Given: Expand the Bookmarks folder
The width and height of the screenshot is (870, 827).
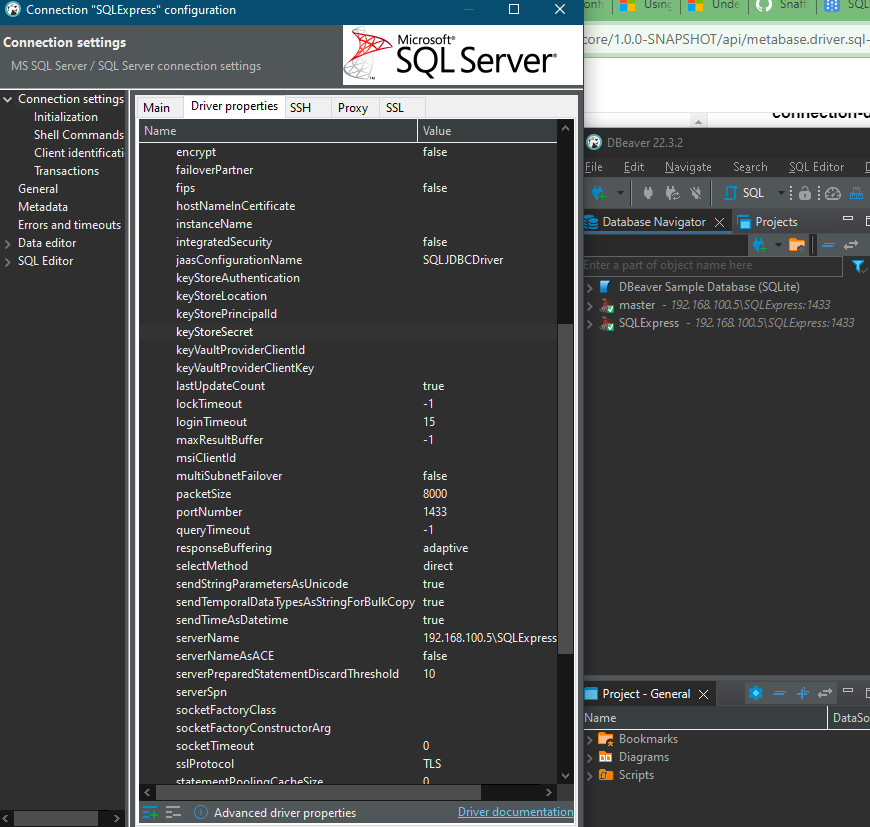Looking at the screenshot, I should [x=590, y=739].
